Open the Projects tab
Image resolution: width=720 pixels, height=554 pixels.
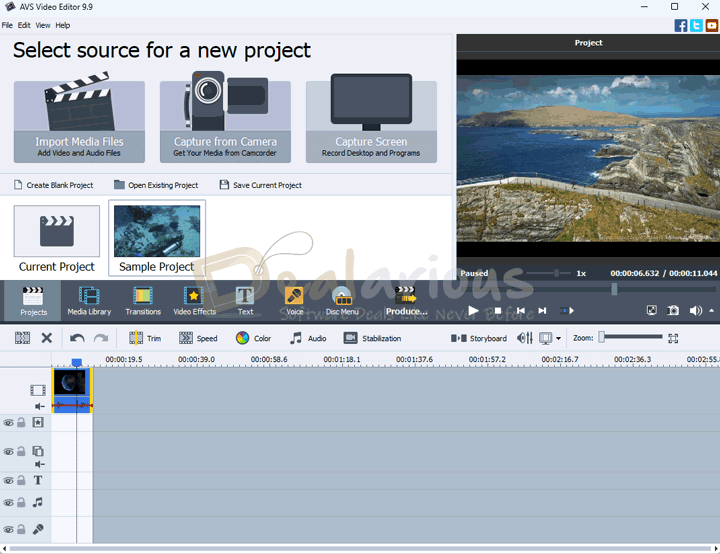(33, 301)
